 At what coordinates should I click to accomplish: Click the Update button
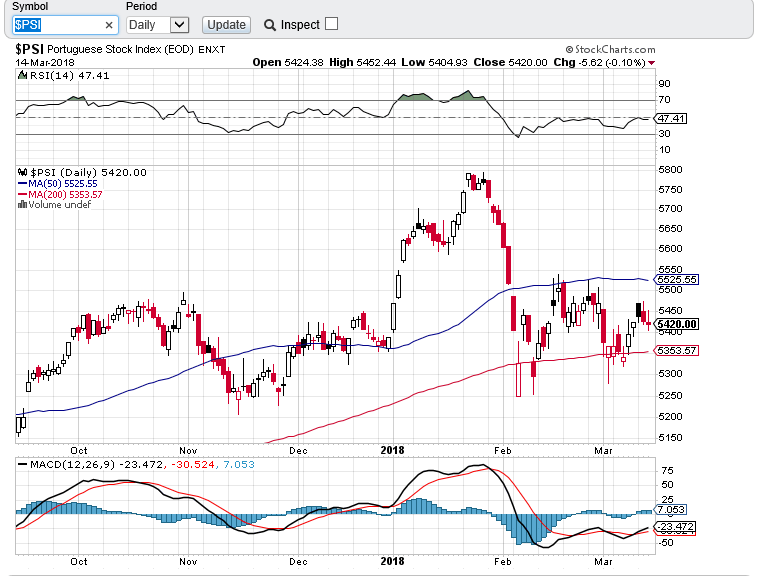tap(226, 25)
